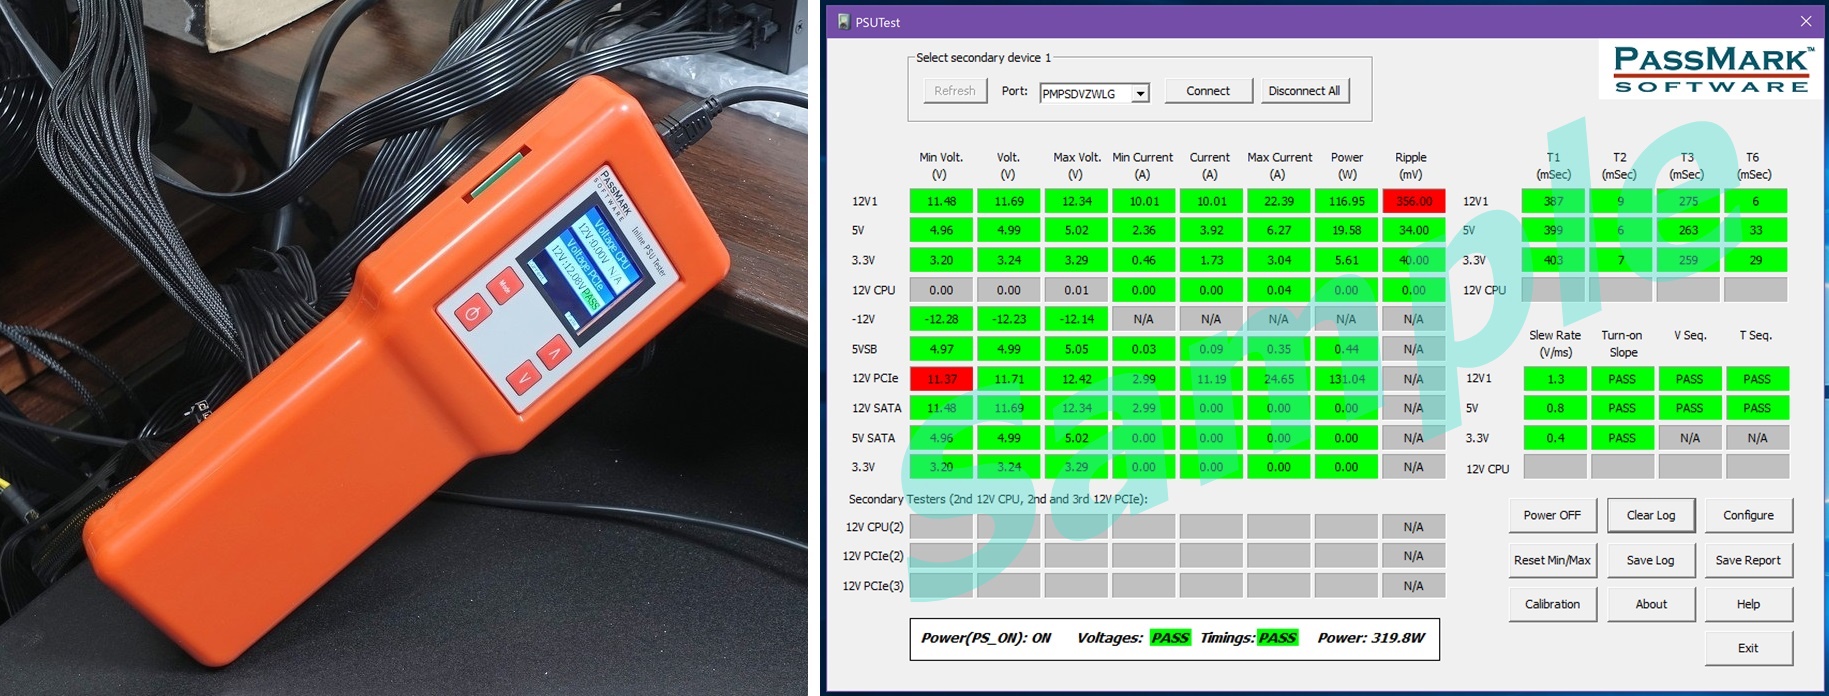Click the 275 T3 timing cell
The width and height of the screenshot is (1829, 696).
click(1688, 201)
